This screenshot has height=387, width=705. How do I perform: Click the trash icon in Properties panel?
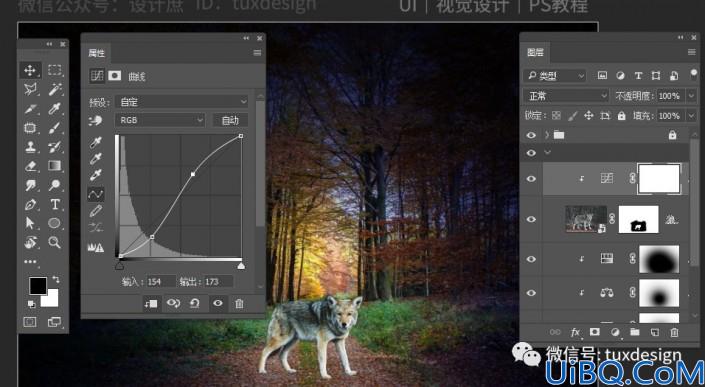pos(239,304)
